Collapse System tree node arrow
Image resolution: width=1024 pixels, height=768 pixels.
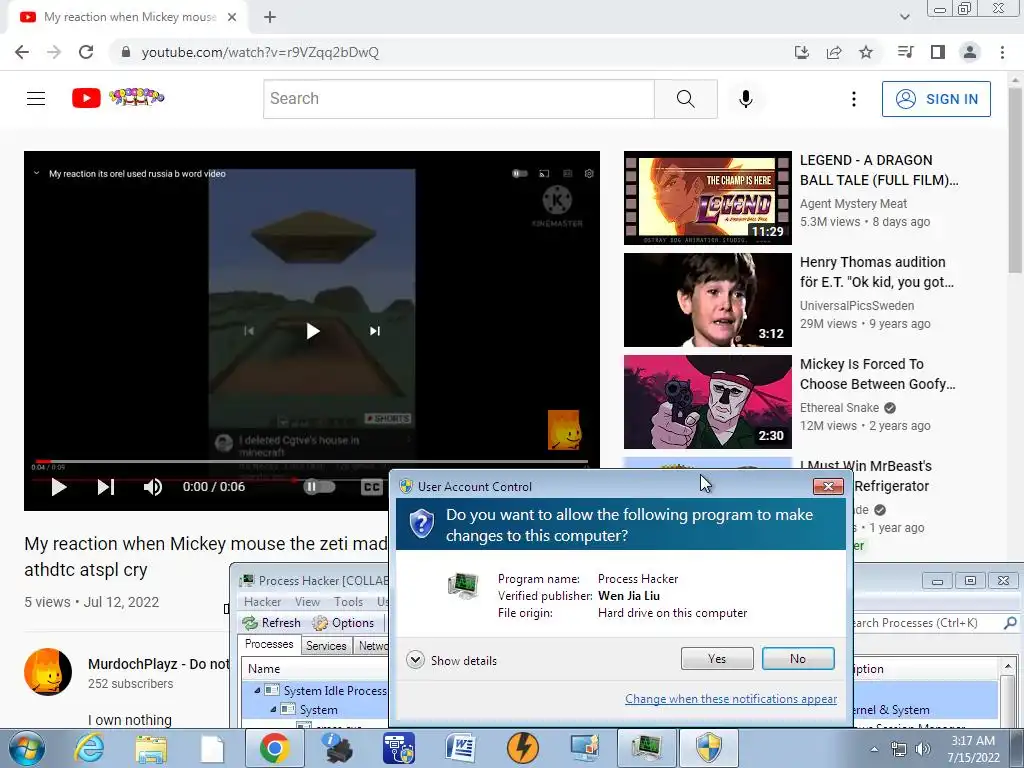coord(273,710)
